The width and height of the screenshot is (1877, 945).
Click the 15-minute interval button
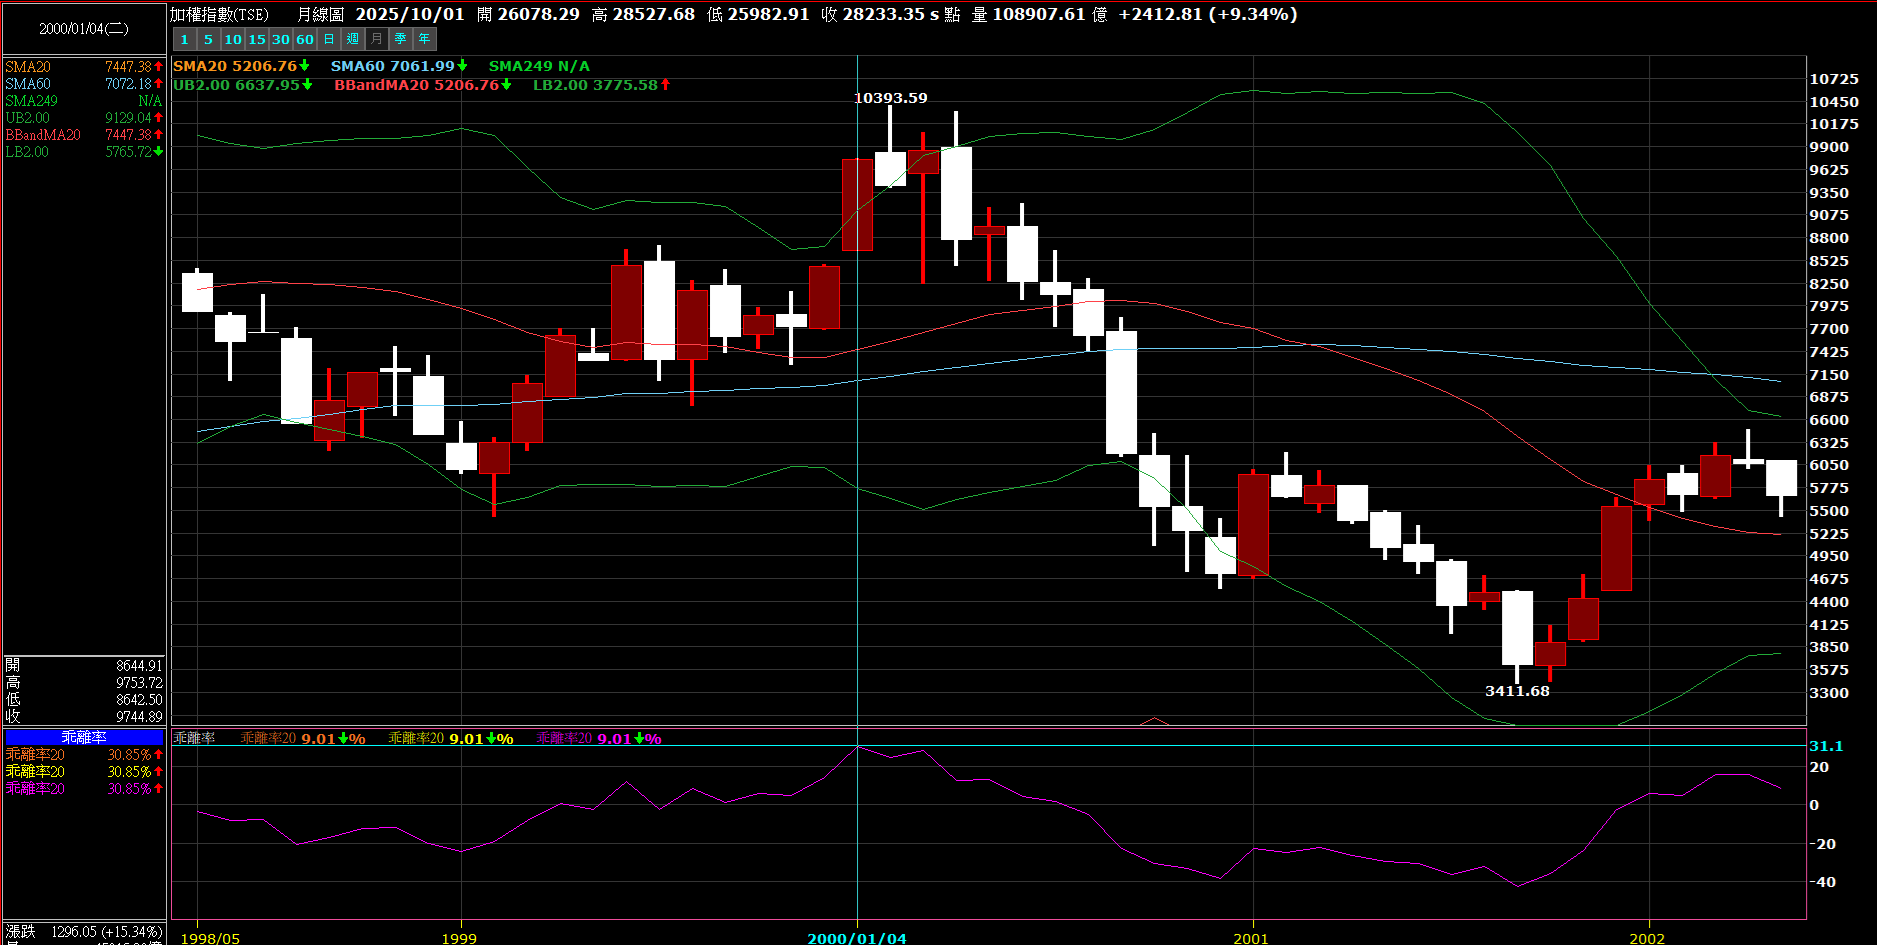257,39
